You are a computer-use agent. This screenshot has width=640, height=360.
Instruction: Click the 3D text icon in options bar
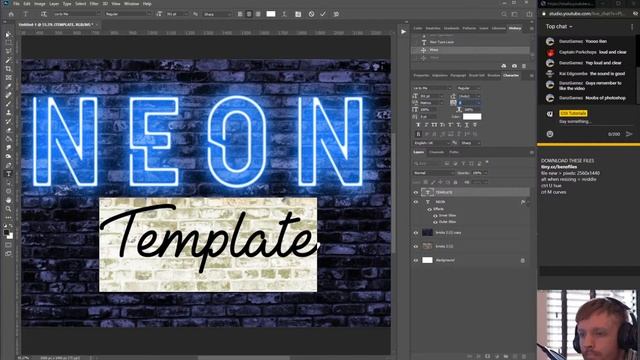click(336, 14)
